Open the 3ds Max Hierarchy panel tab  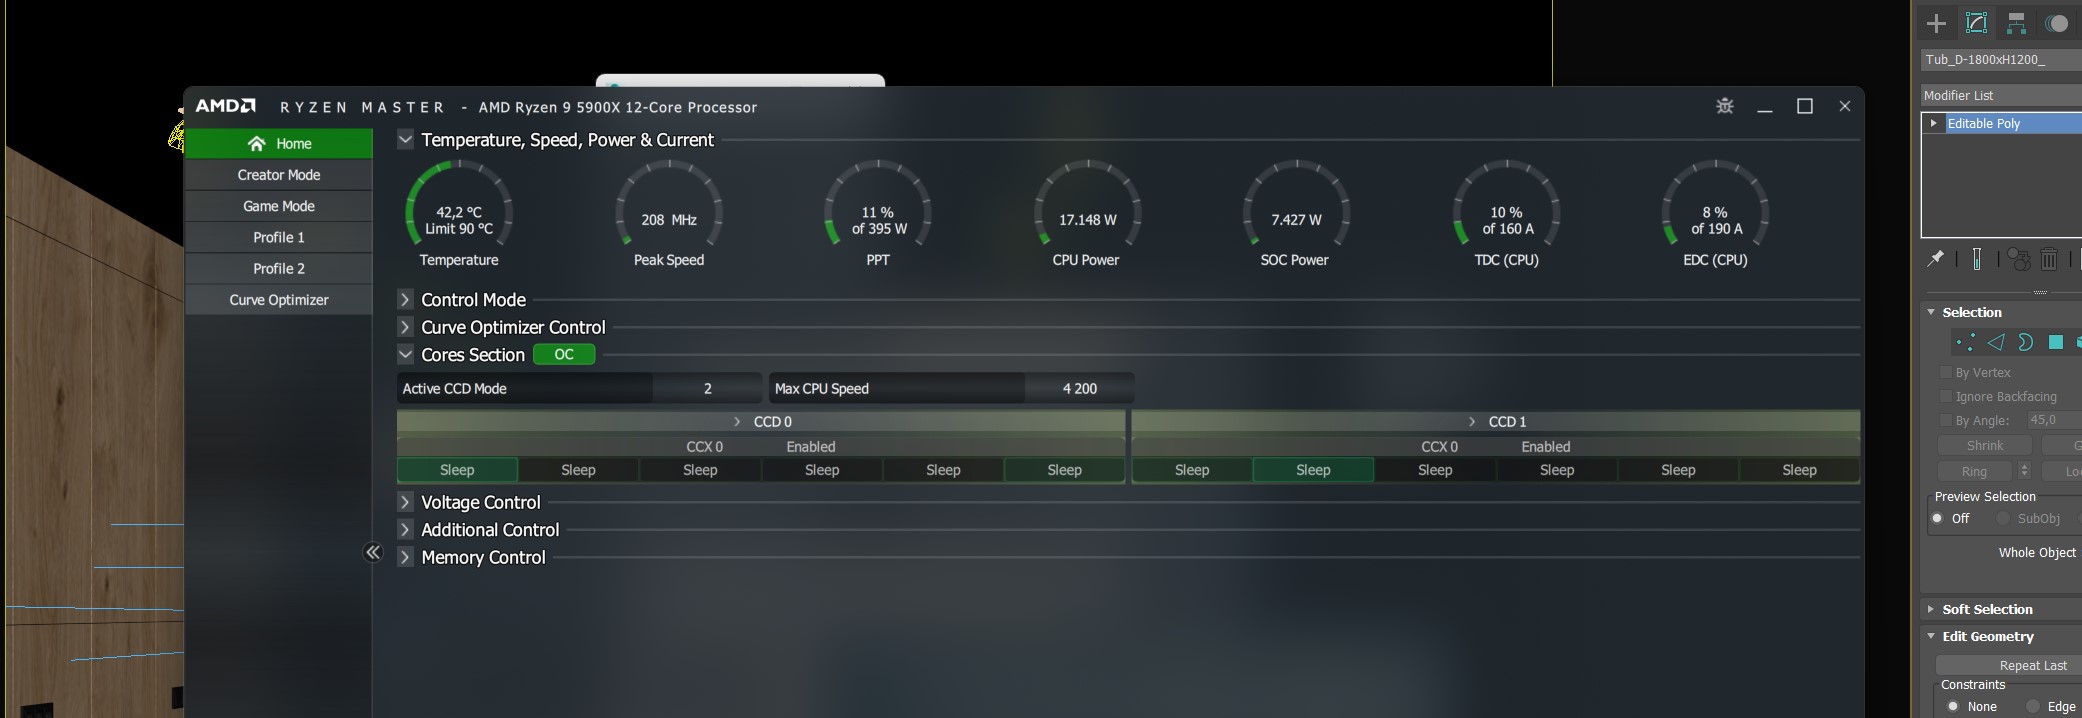[x=2017, y=24]
